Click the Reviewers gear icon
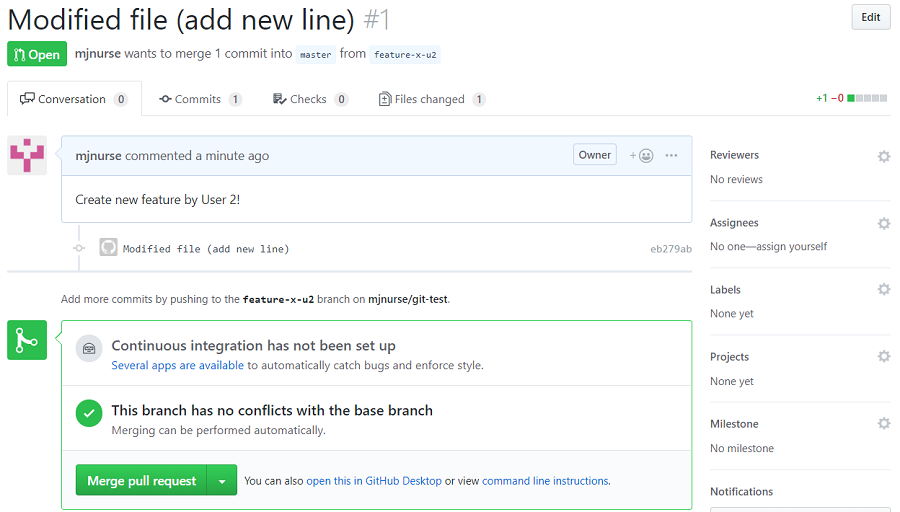Image resolution: width=900 pixels, height=512 pixels. point(883,156)
